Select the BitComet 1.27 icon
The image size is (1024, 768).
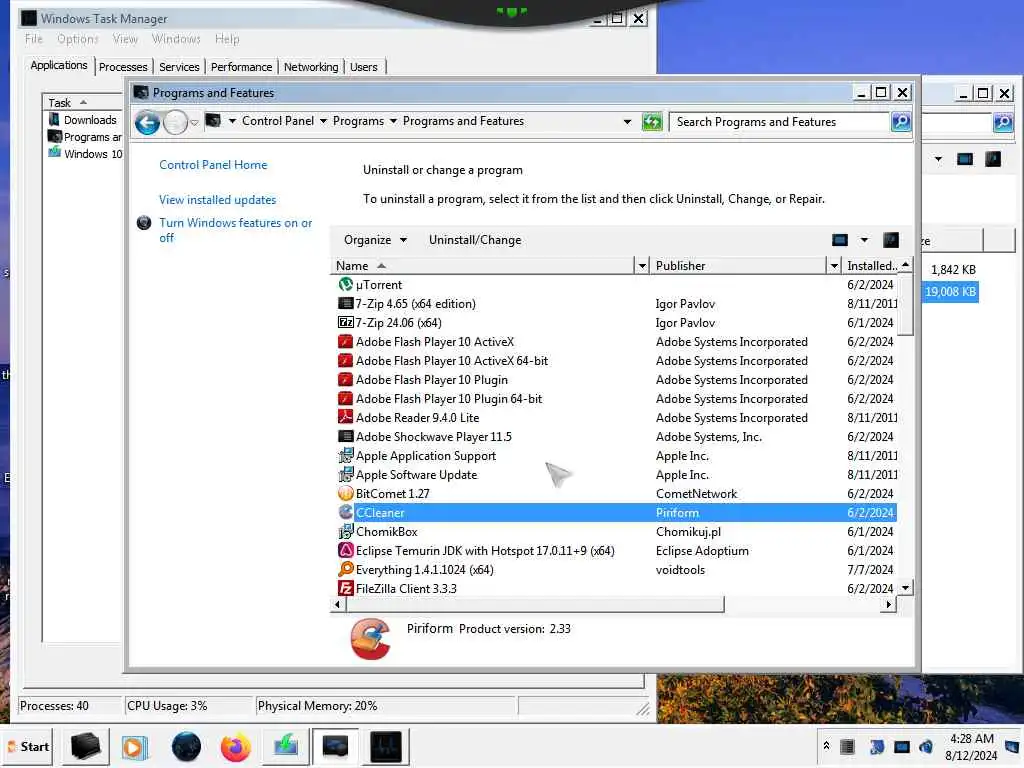click(345, 494)
